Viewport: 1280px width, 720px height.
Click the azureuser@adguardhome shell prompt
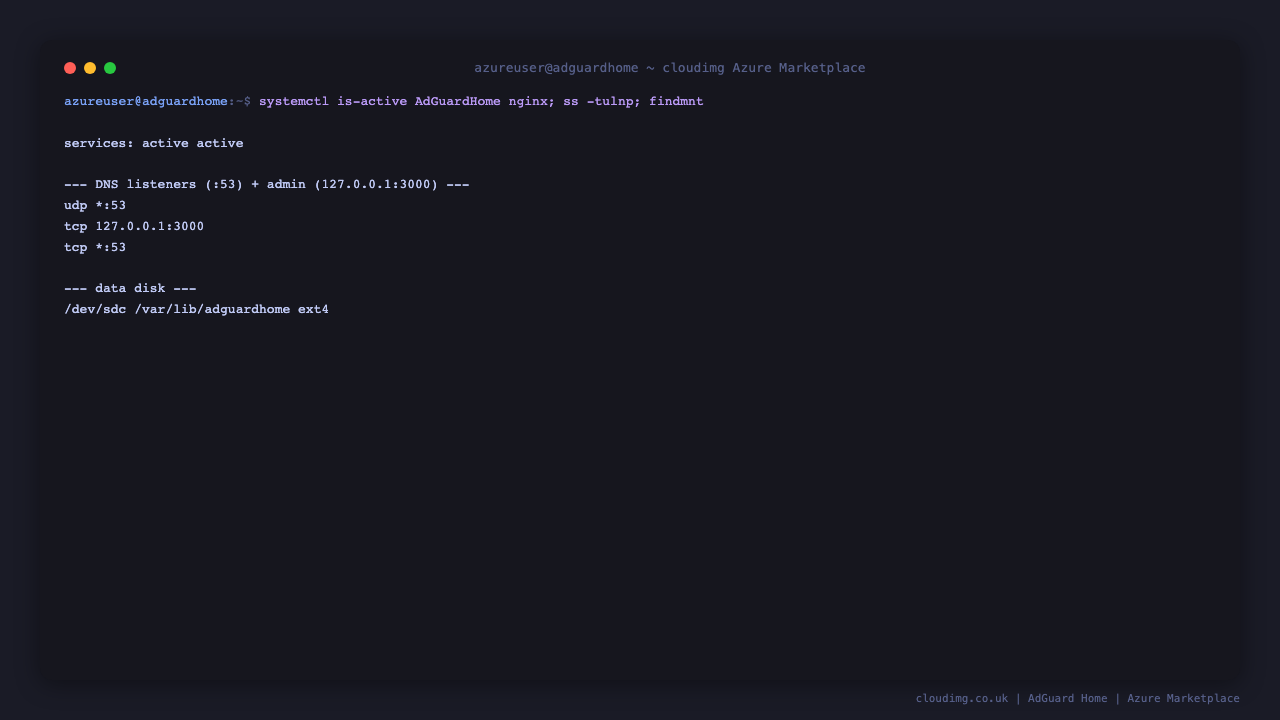point(157,101)
